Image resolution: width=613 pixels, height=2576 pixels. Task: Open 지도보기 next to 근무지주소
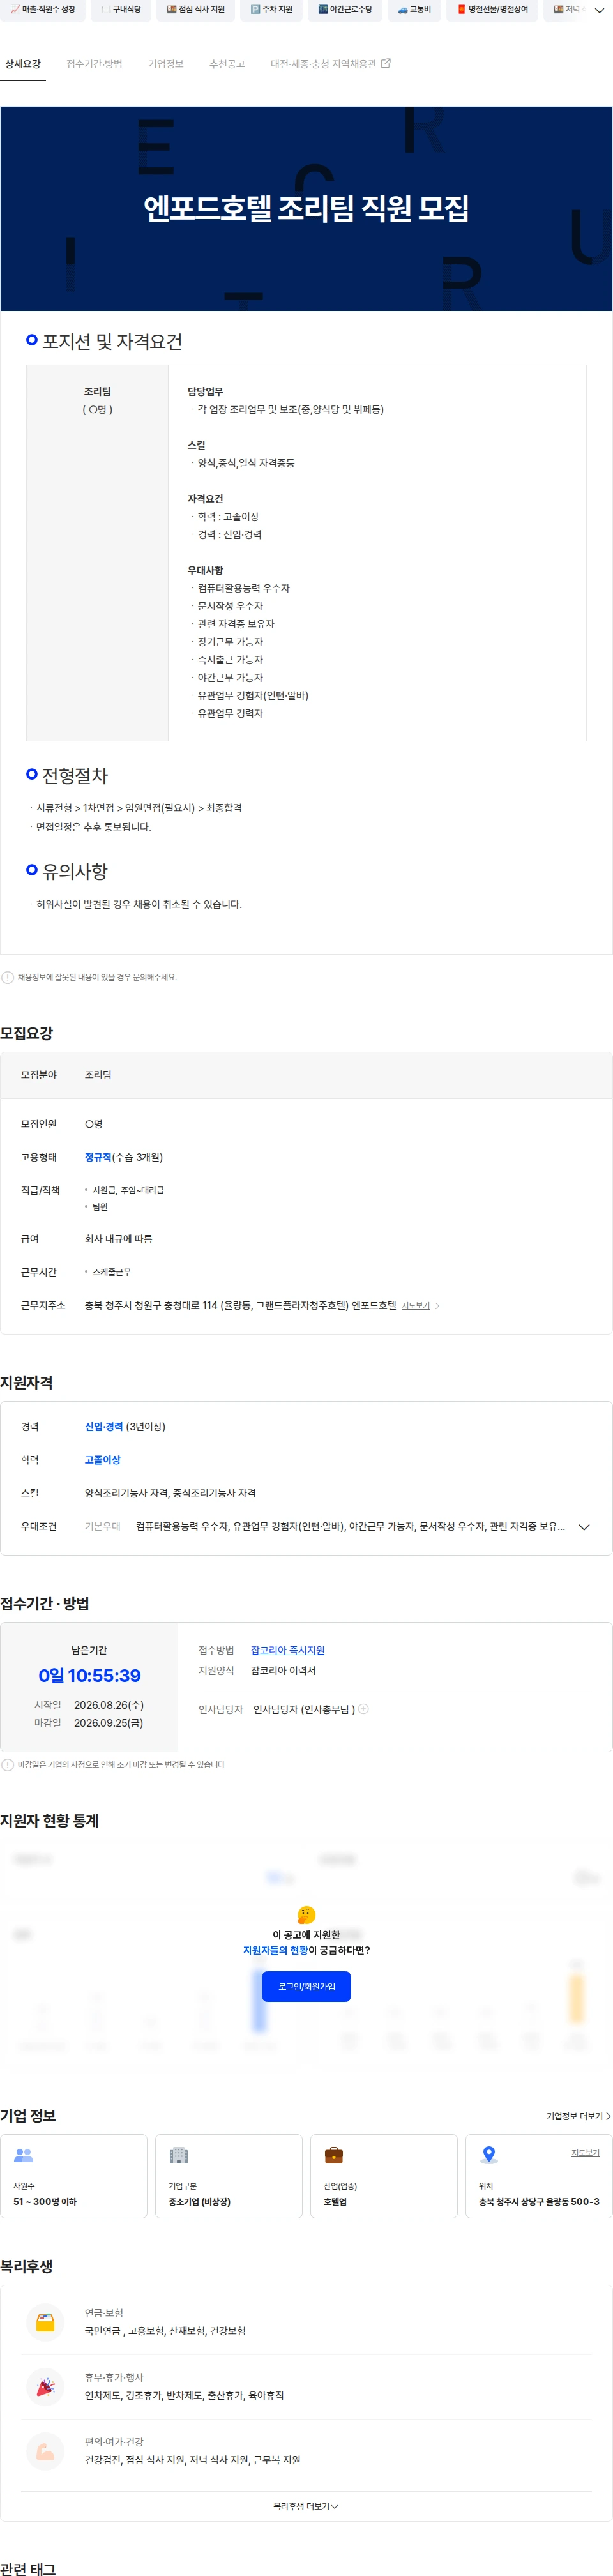(x=416, y=1305)
